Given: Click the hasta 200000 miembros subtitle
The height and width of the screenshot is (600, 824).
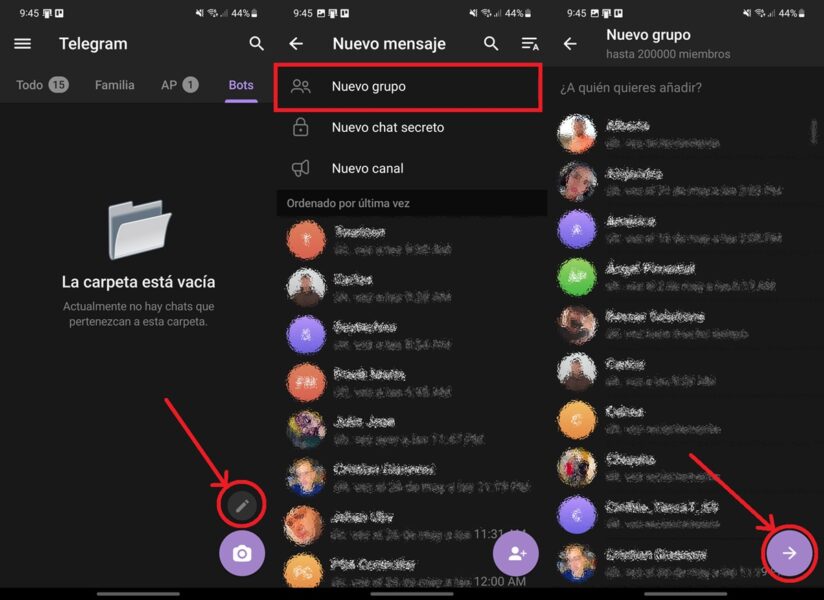Looking at the screenshot, I should pyautogui.click(x=668, y=54).
